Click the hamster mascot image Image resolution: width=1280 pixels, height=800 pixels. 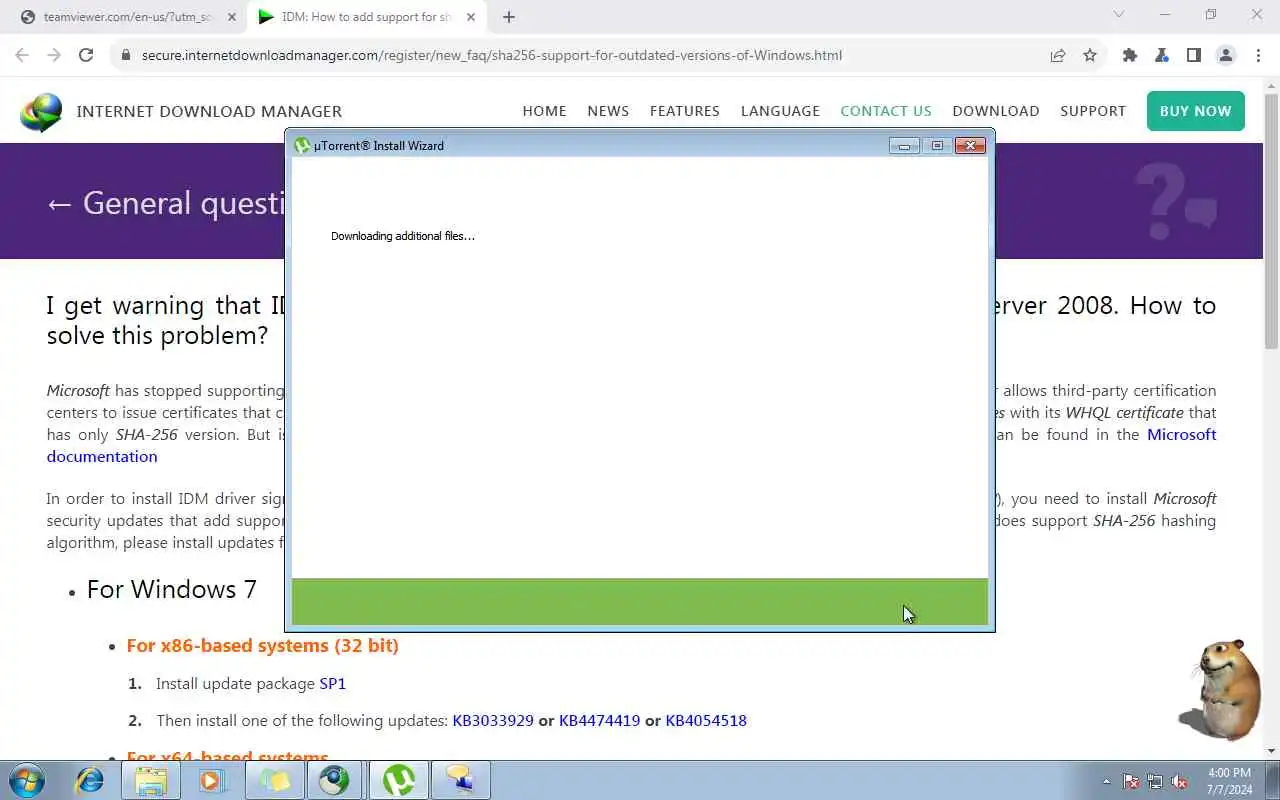1219,689
